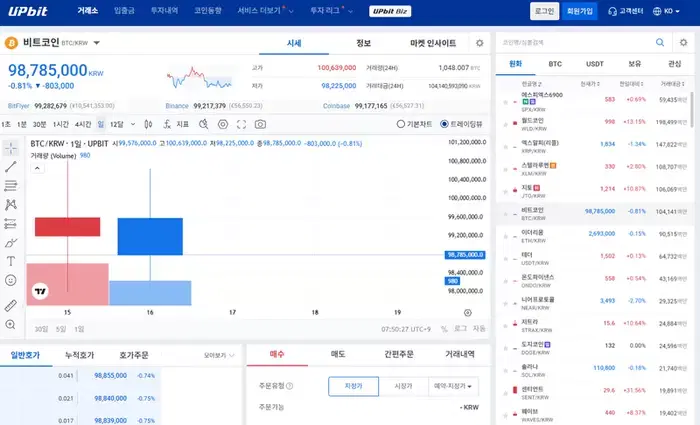This screenshot has width=700, height=425.
Task: Collapse the volume indicator legend chevron
Action: 38,168
